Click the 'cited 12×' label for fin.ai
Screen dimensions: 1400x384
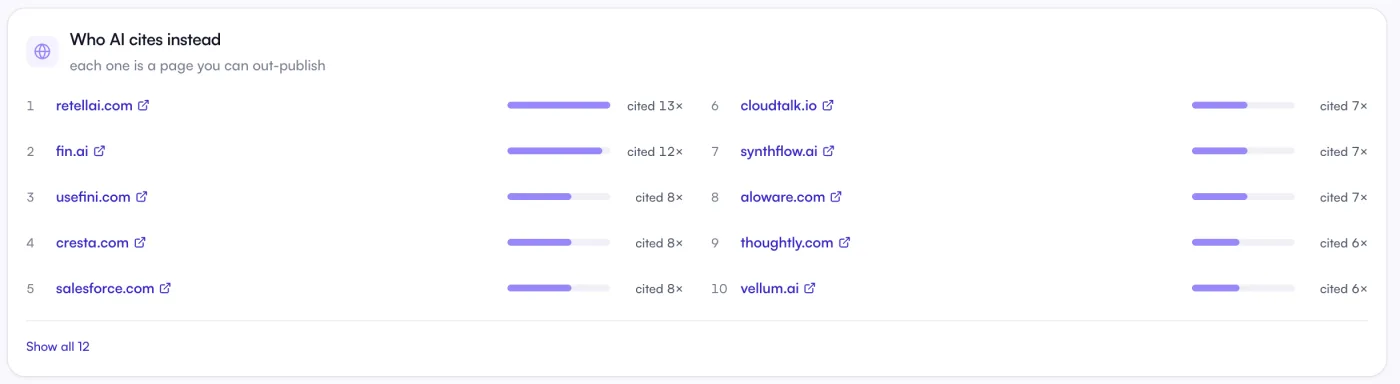(655, 151)
